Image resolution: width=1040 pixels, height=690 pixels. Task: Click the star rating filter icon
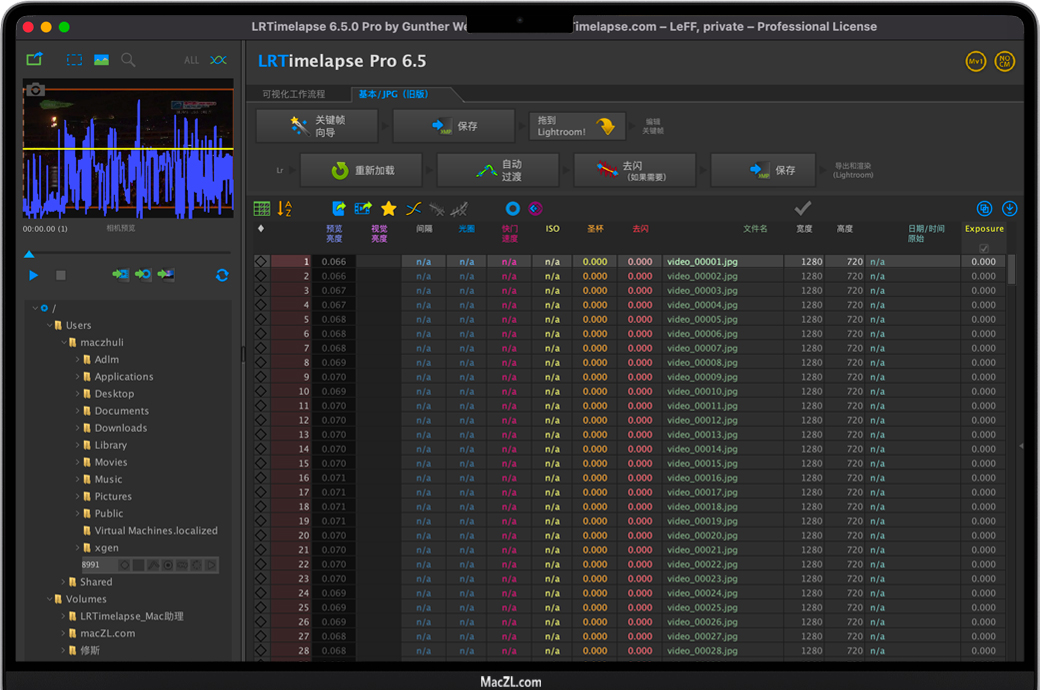(x=388, y=209)
